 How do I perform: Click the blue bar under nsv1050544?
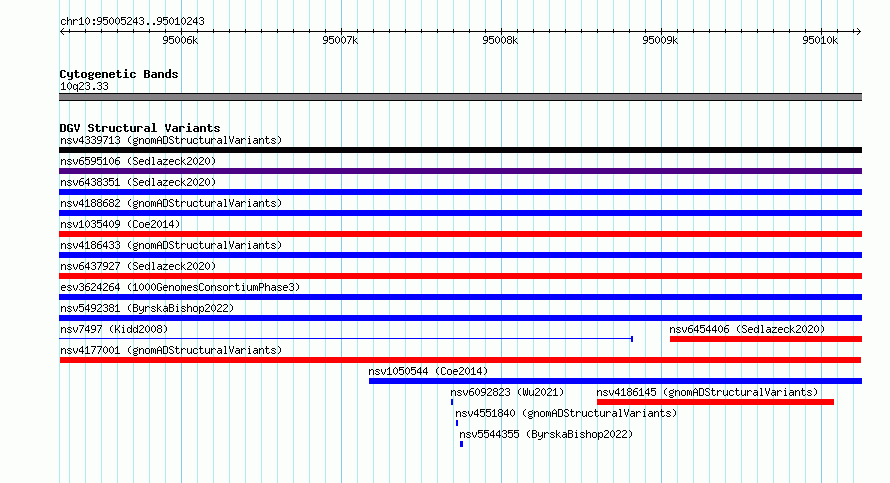point(615,381)
